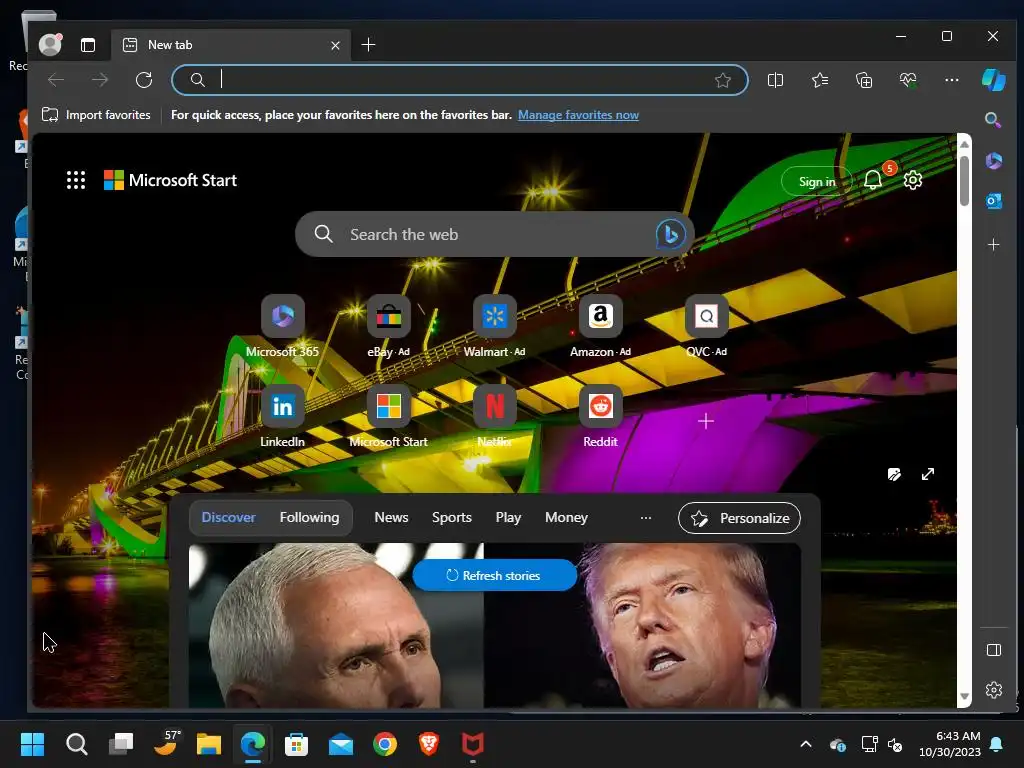The width and height of the screenshot is (1024, 768).
Task: Open Settings and more menu
Action: 952,80
